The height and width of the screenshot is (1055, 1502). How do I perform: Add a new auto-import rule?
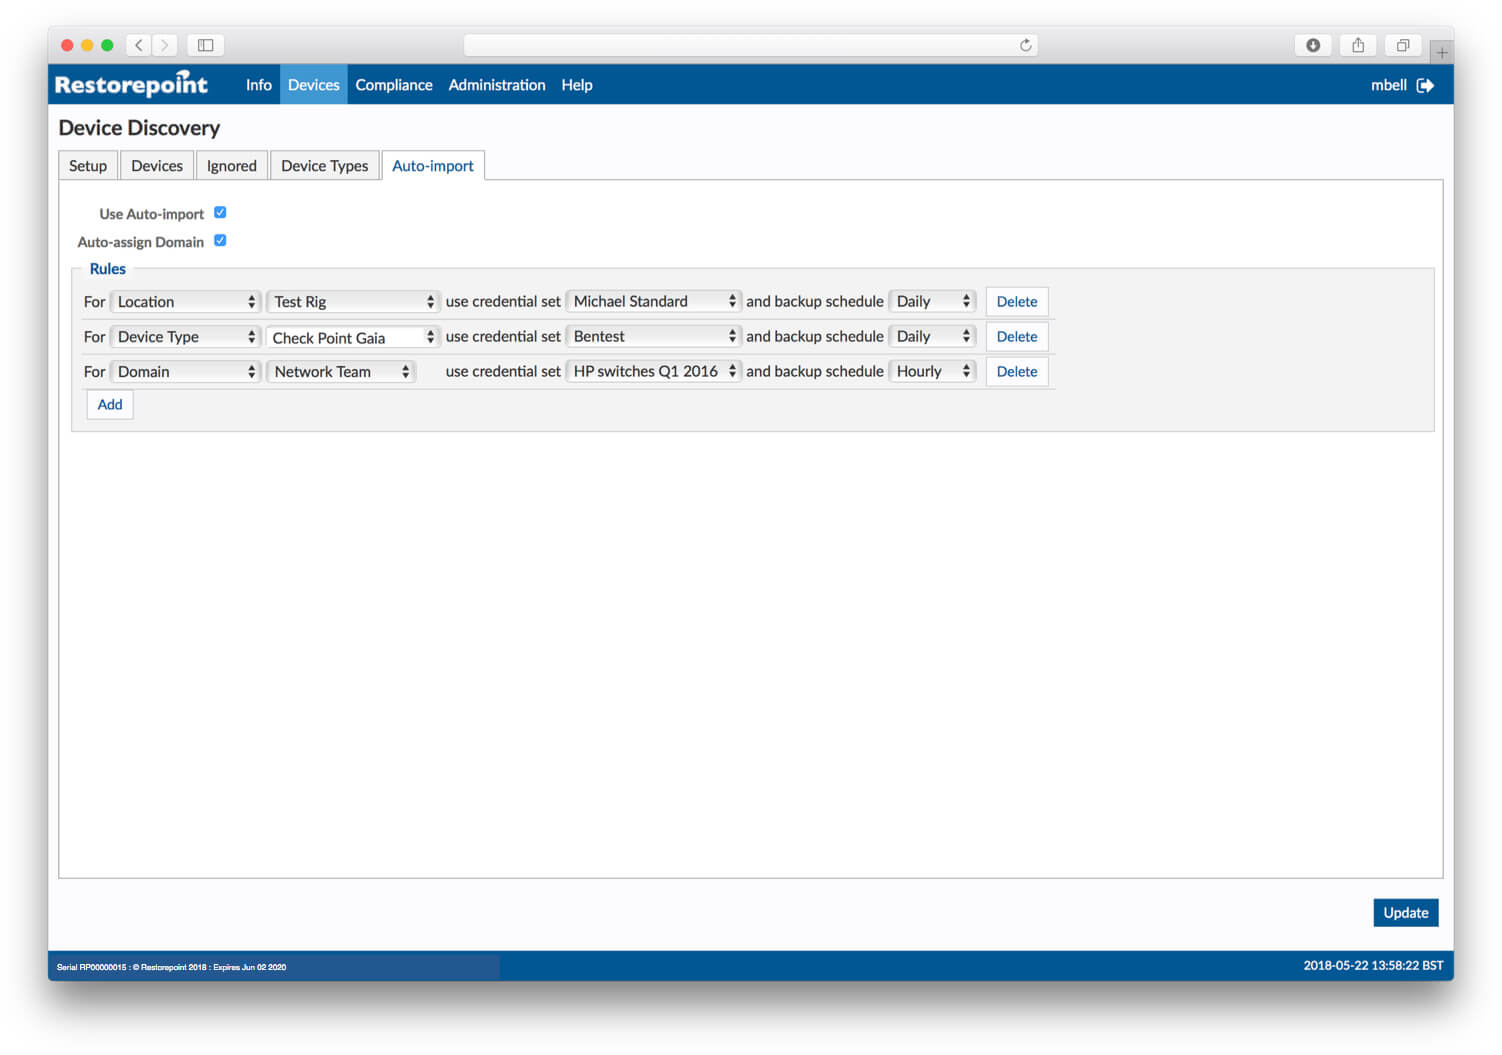coord(109,404)
